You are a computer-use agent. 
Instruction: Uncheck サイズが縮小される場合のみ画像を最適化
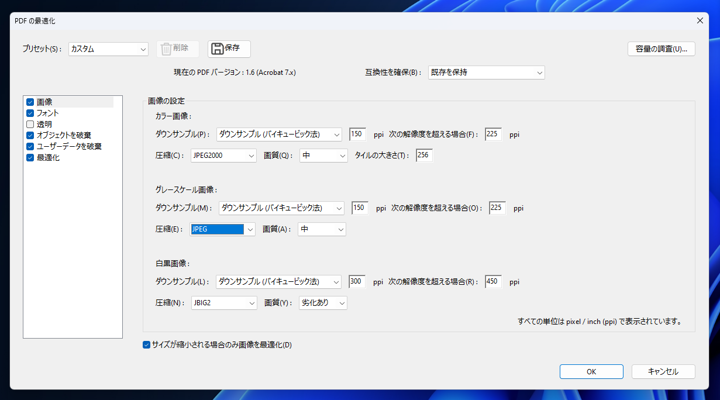click(x=146, y=345)
